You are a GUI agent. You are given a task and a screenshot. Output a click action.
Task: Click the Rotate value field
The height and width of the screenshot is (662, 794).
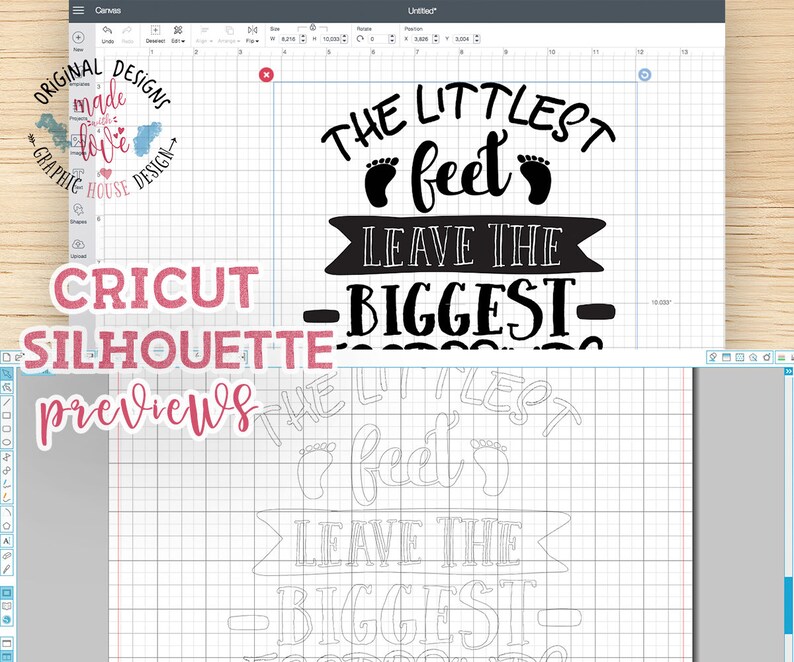(x=378, y=39)
